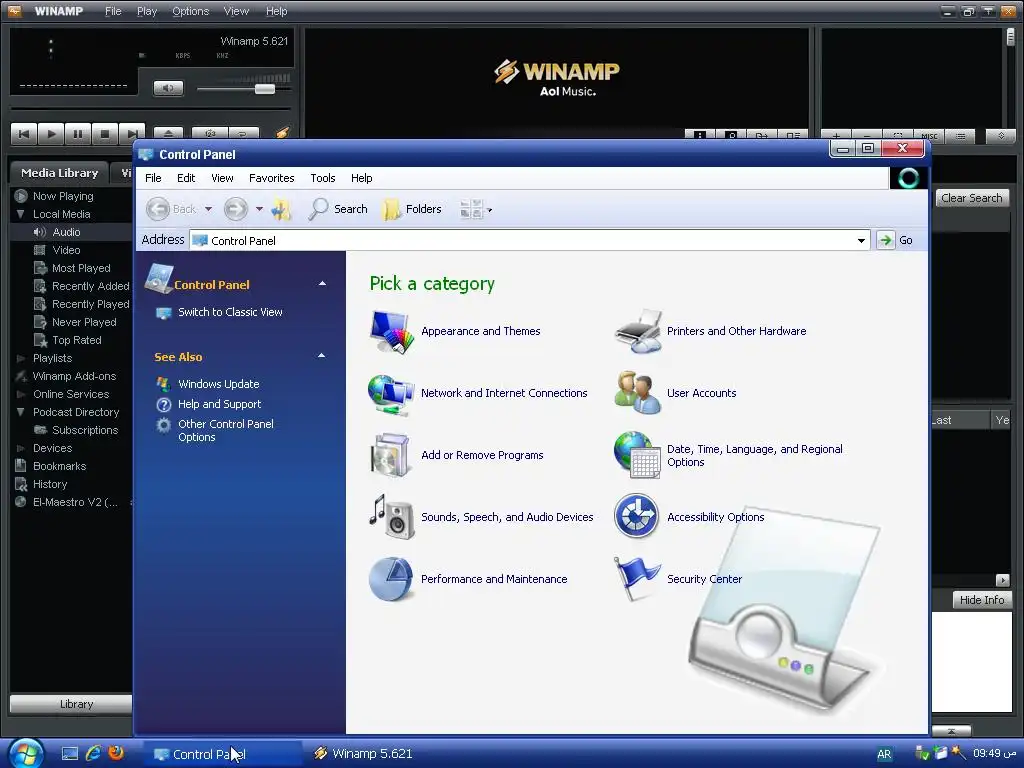Open Winamp Play menu

click(147, 11)
